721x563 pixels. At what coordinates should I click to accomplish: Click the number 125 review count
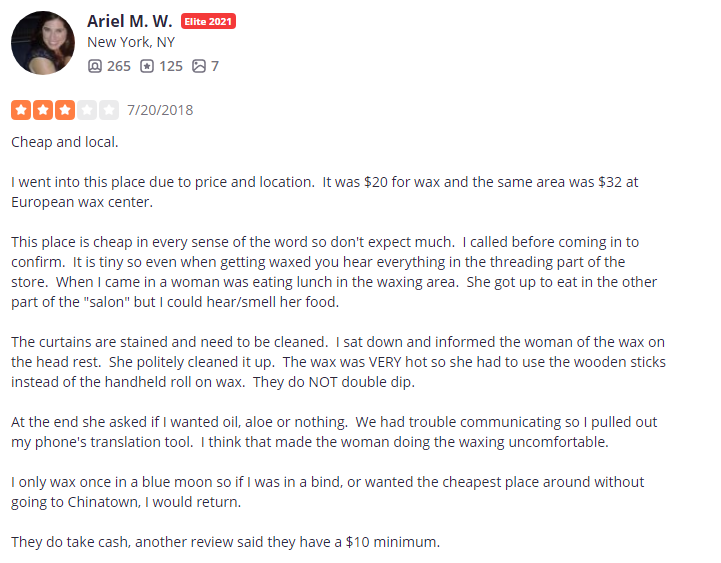(171, 66)
